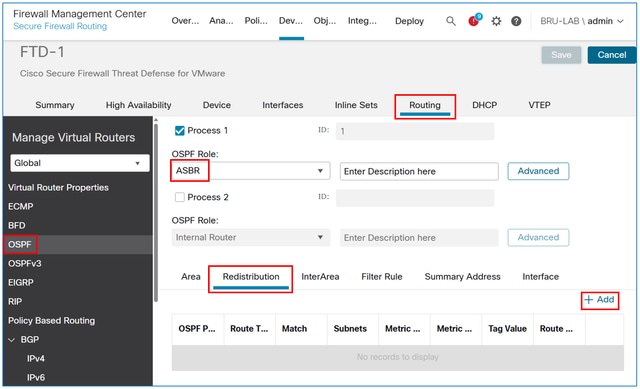Uncheck the Process 1 checkbox
Viewport: 640px width, 389px height.
click(180, 131)
